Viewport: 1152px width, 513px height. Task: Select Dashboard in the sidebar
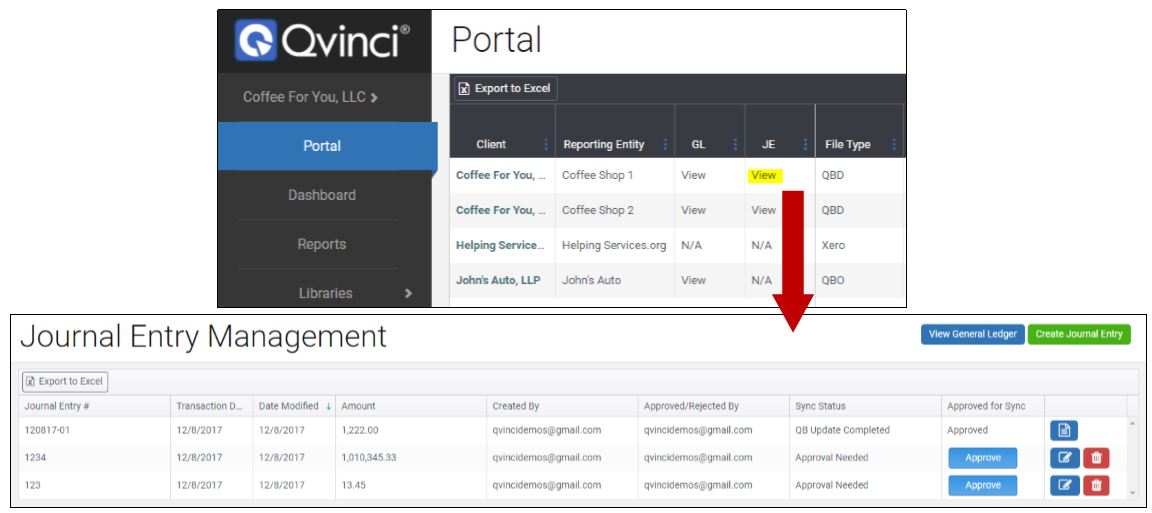click(322, 195)
